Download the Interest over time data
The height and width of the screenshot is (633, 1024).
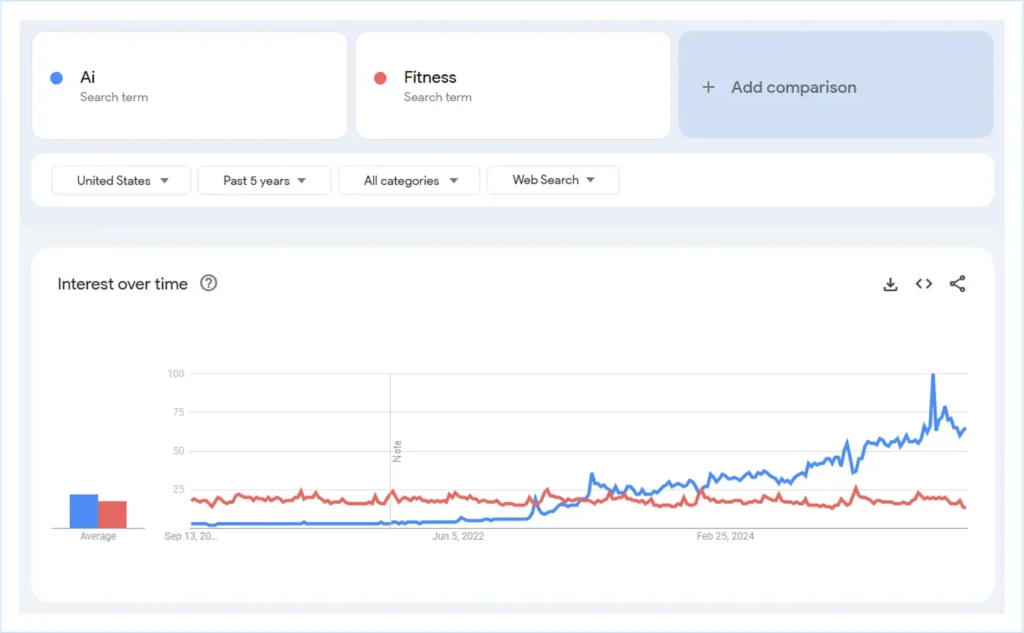(890, 284)
